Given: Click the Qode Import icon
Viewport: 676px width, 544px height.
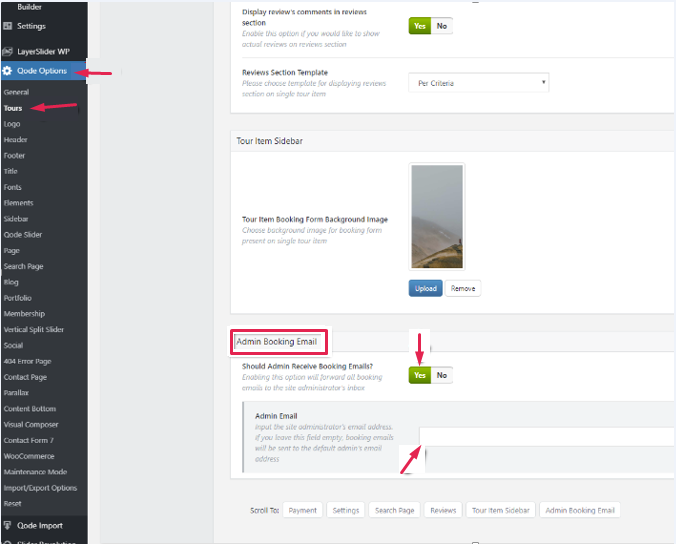Looking at the screenshot, I should click(x=8, y=524).
